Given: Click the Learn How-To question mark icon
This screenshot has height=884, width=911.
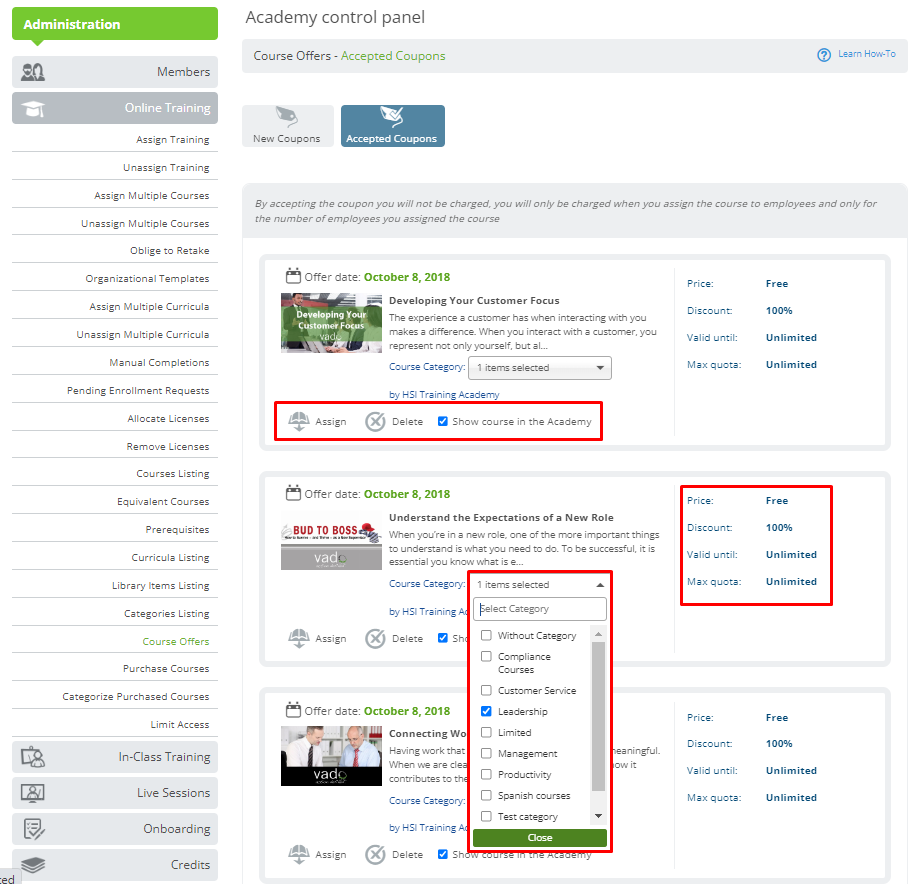Looking at the screenshot, I should point(824,55).
